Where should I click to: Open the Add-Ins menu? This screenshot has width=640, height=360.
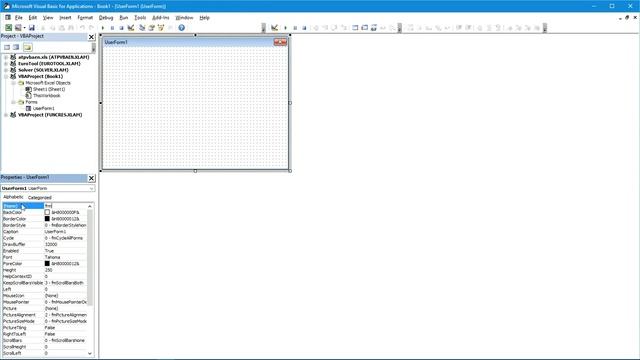pyautogui.click(x=160, y=18)
